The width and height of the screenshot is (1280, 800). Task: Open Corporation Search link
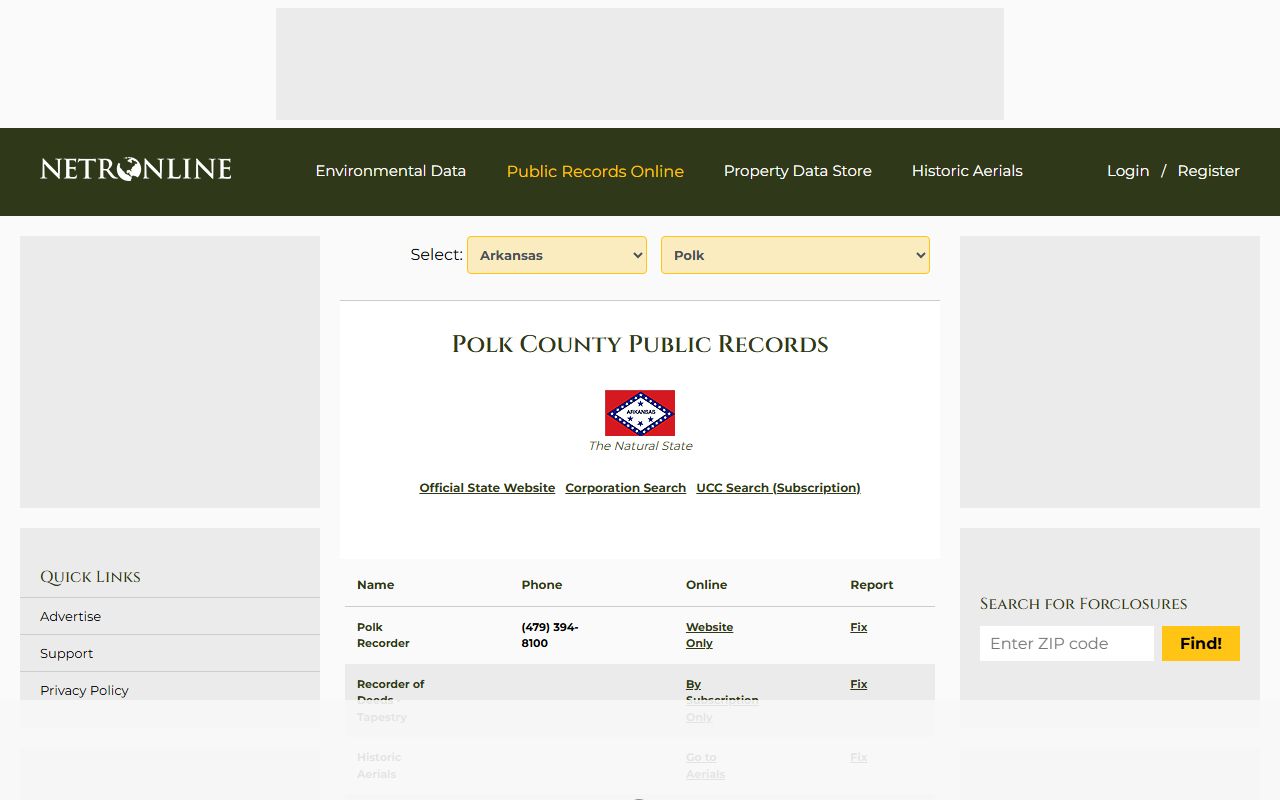click(x=626, y=488)
